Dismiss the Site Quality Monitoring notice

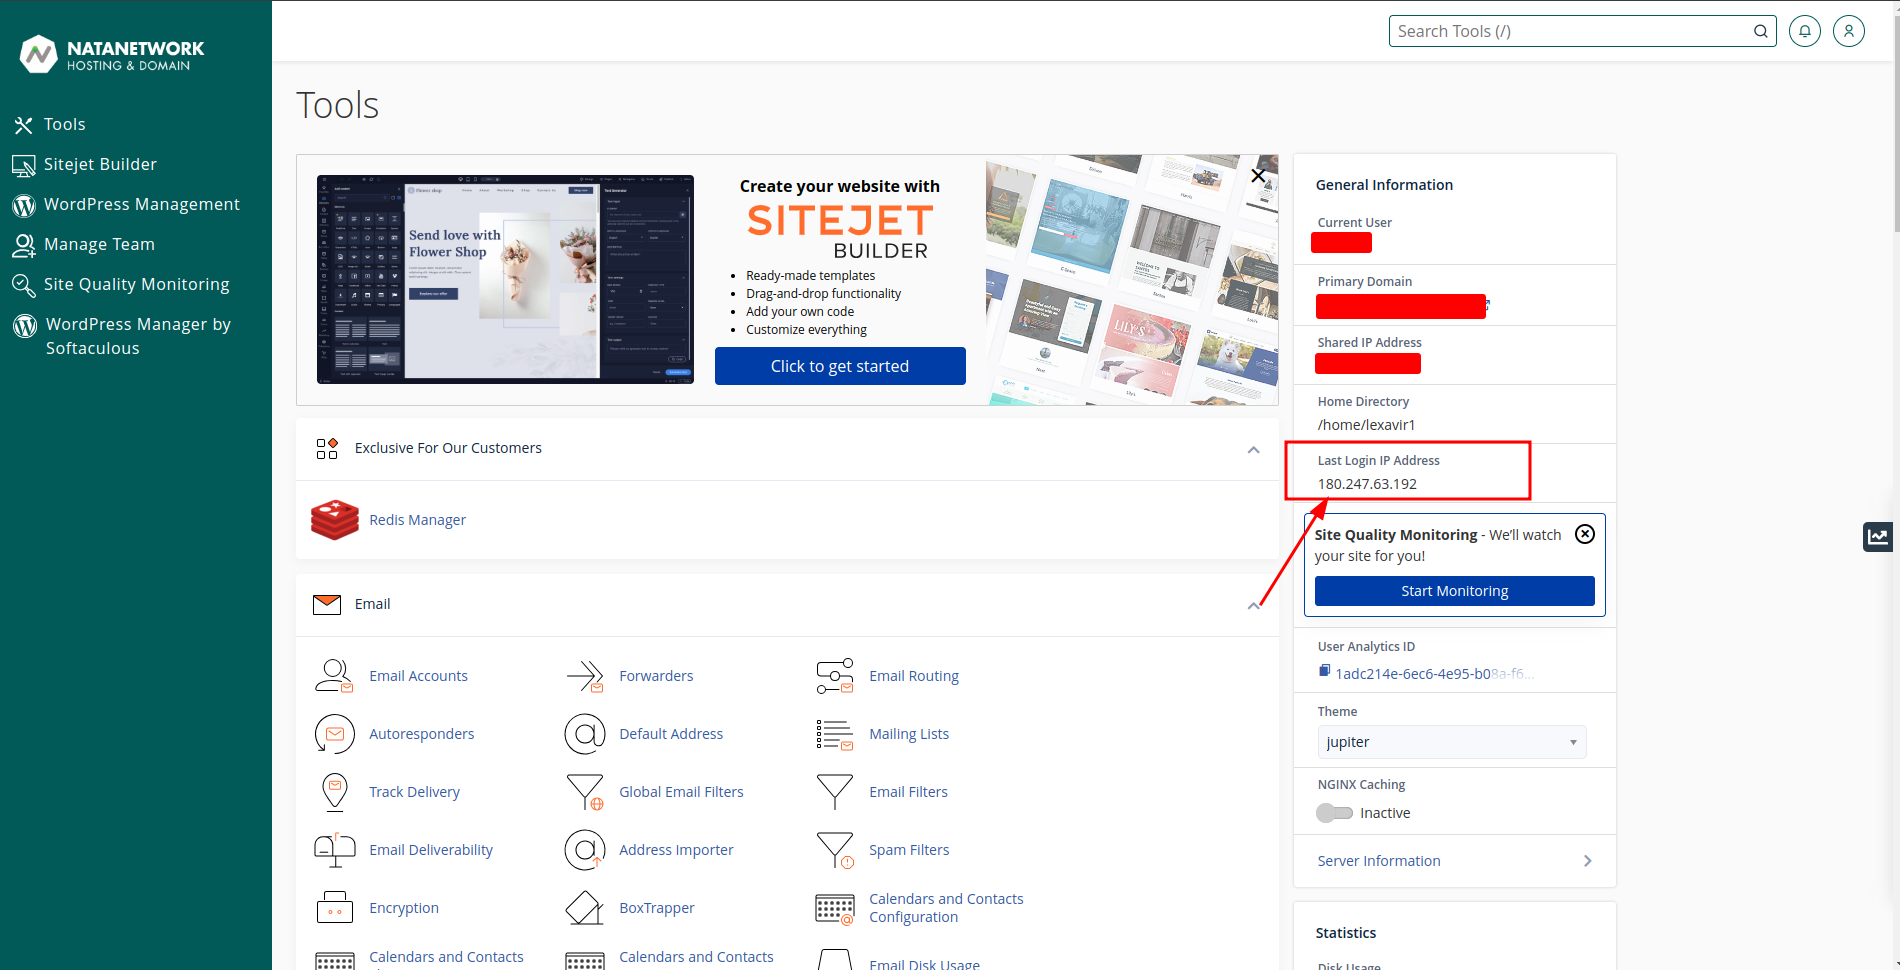1585,534
